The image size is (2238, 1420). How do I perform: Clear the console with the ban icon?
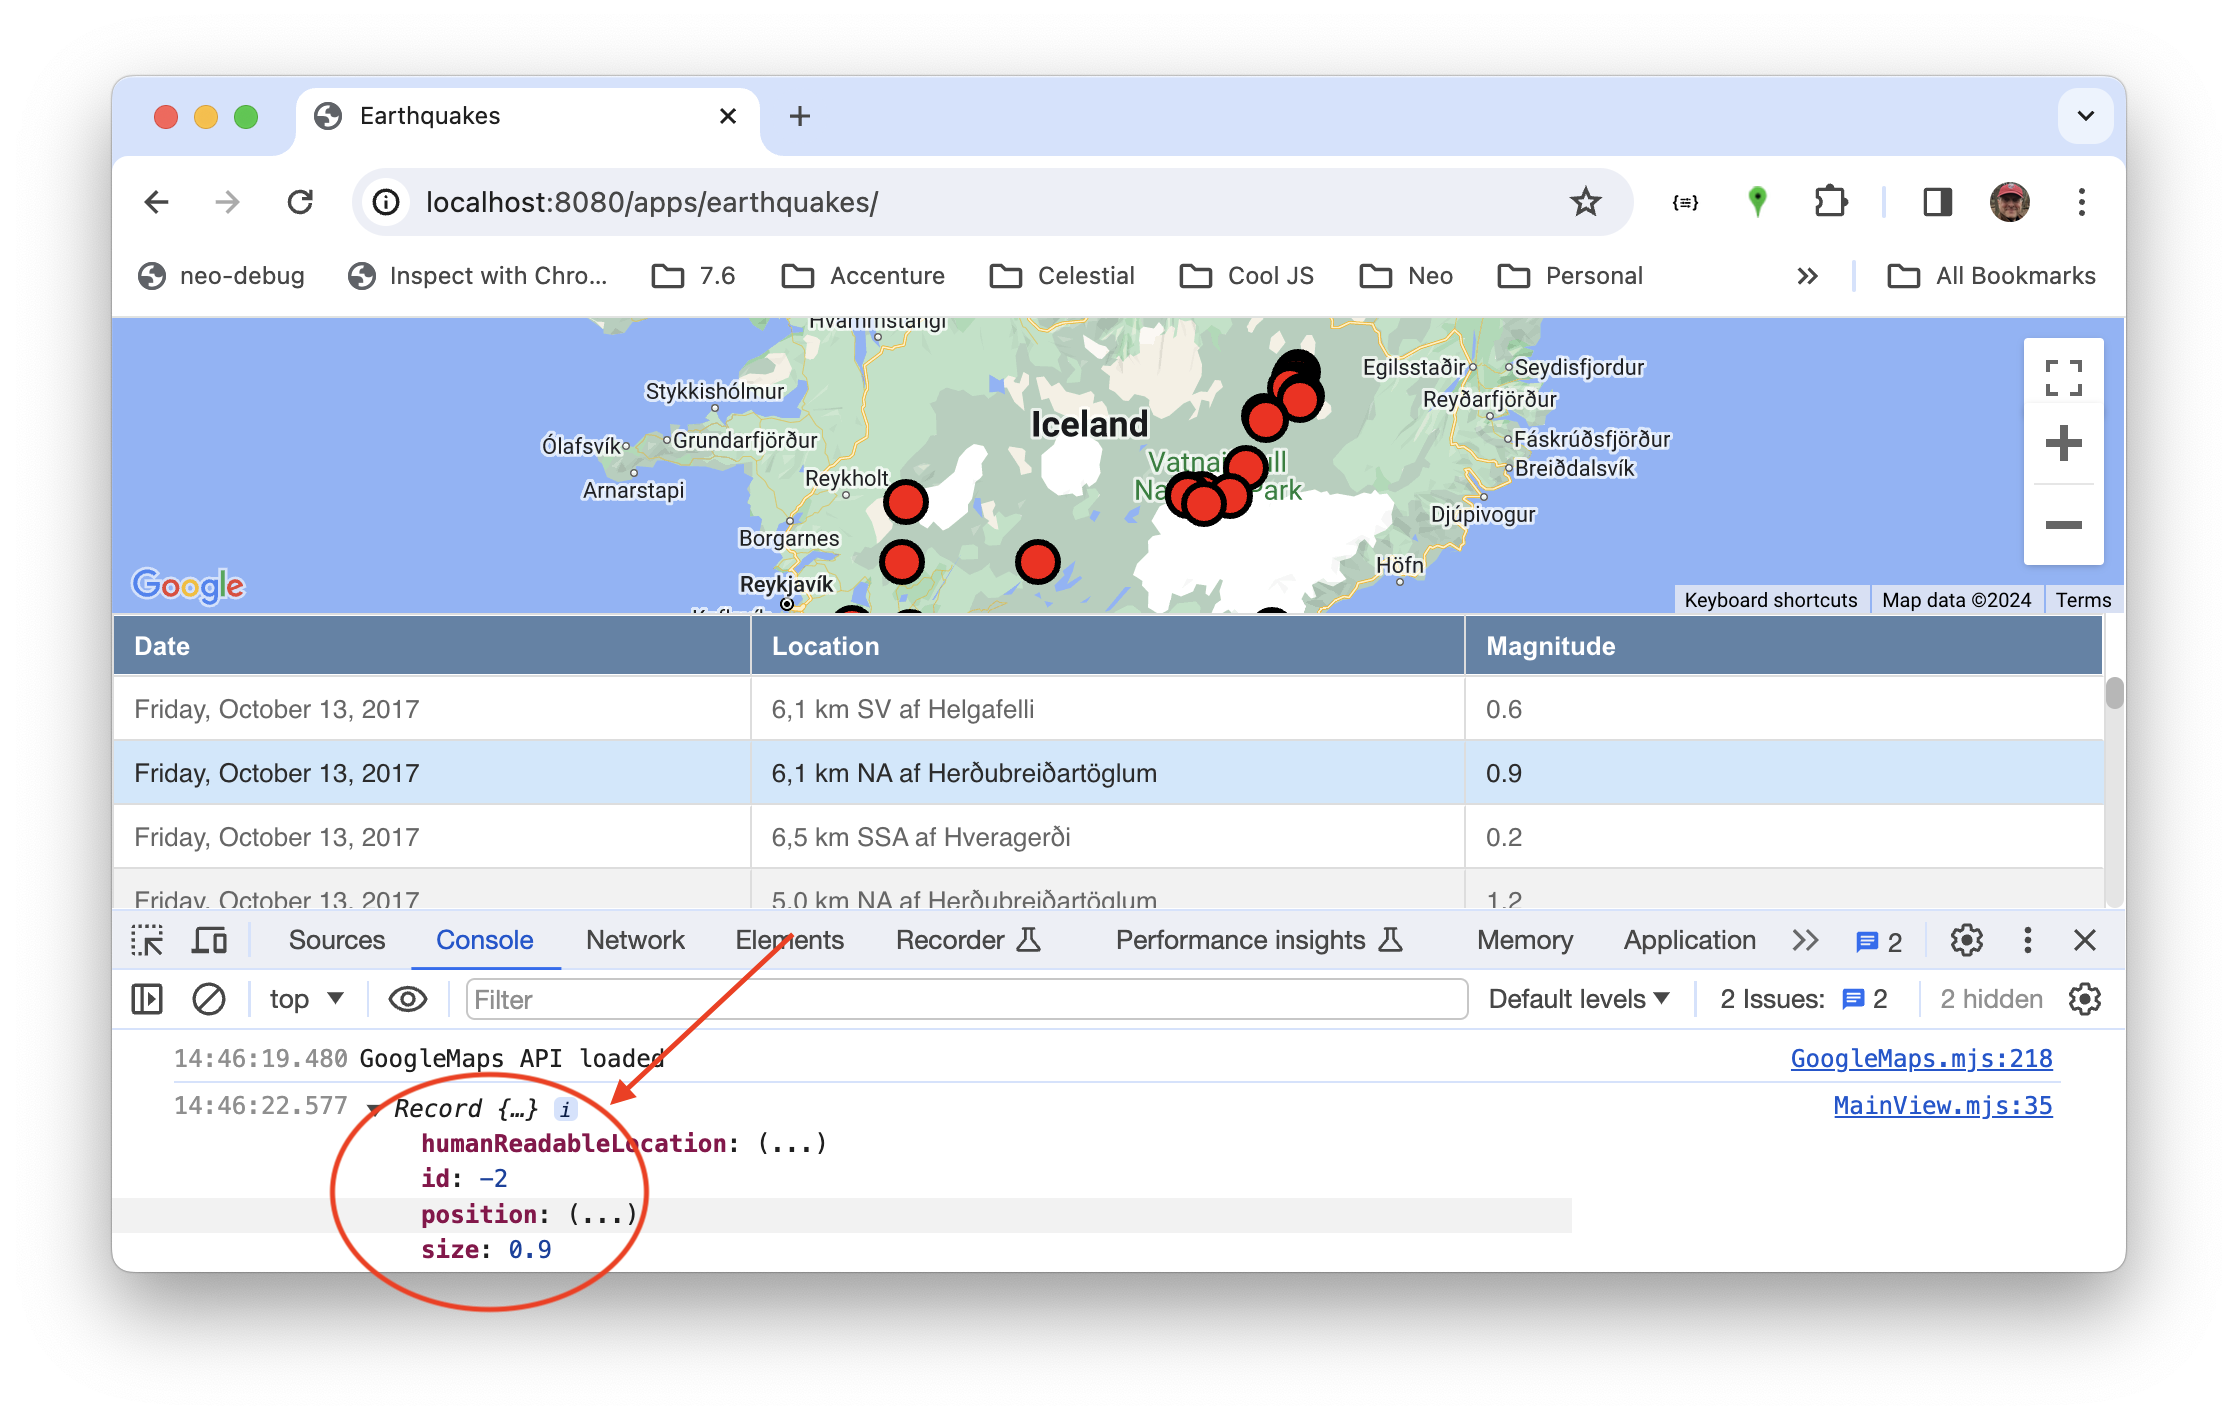point(208,999)
